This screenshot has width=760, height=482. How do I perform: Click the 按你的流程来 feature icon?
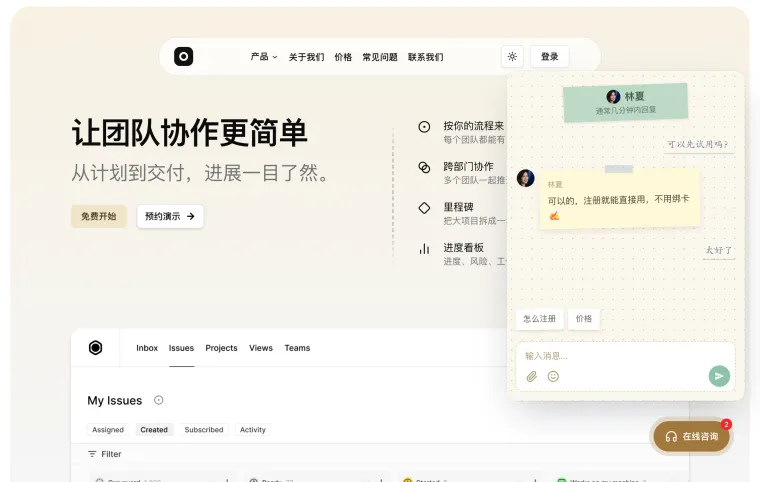(424, 127)
